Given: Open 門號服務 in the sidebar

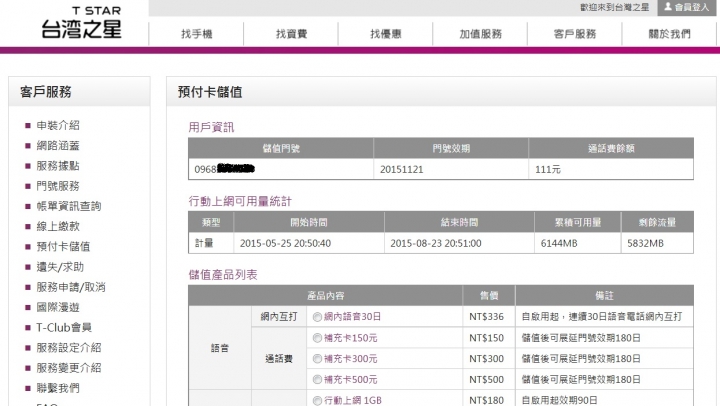Looking at the screenshot, I should (58, 186).
